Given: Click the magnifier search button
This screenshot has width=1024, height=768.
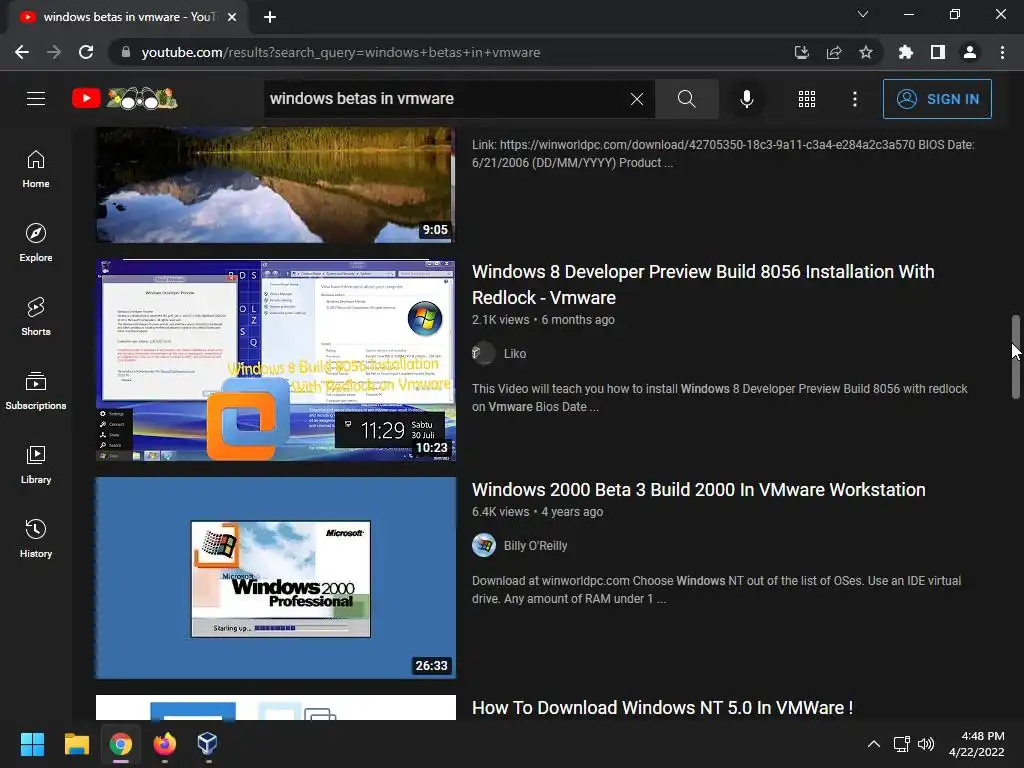Looking at the screenshot, I should [x=686, y=99].
